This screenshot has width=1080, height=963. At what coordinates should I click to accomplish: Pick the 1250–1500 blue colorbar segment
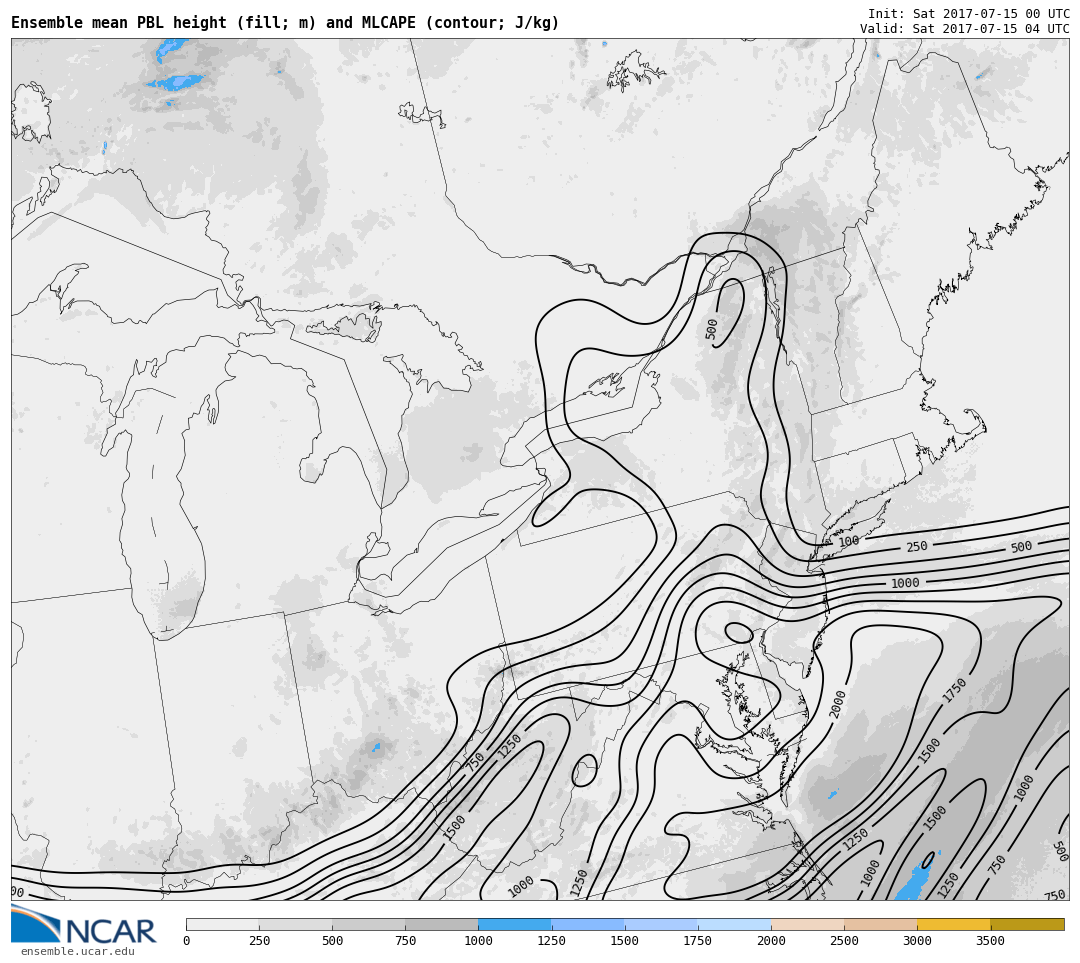point(588,924)
